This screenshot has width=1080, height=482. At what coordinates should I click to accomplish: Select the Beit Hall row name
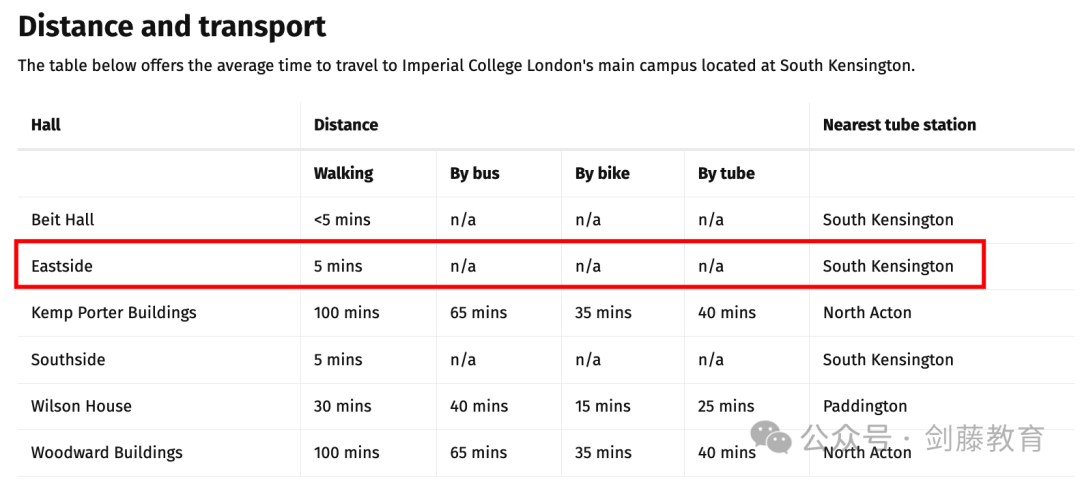point(63,220)
